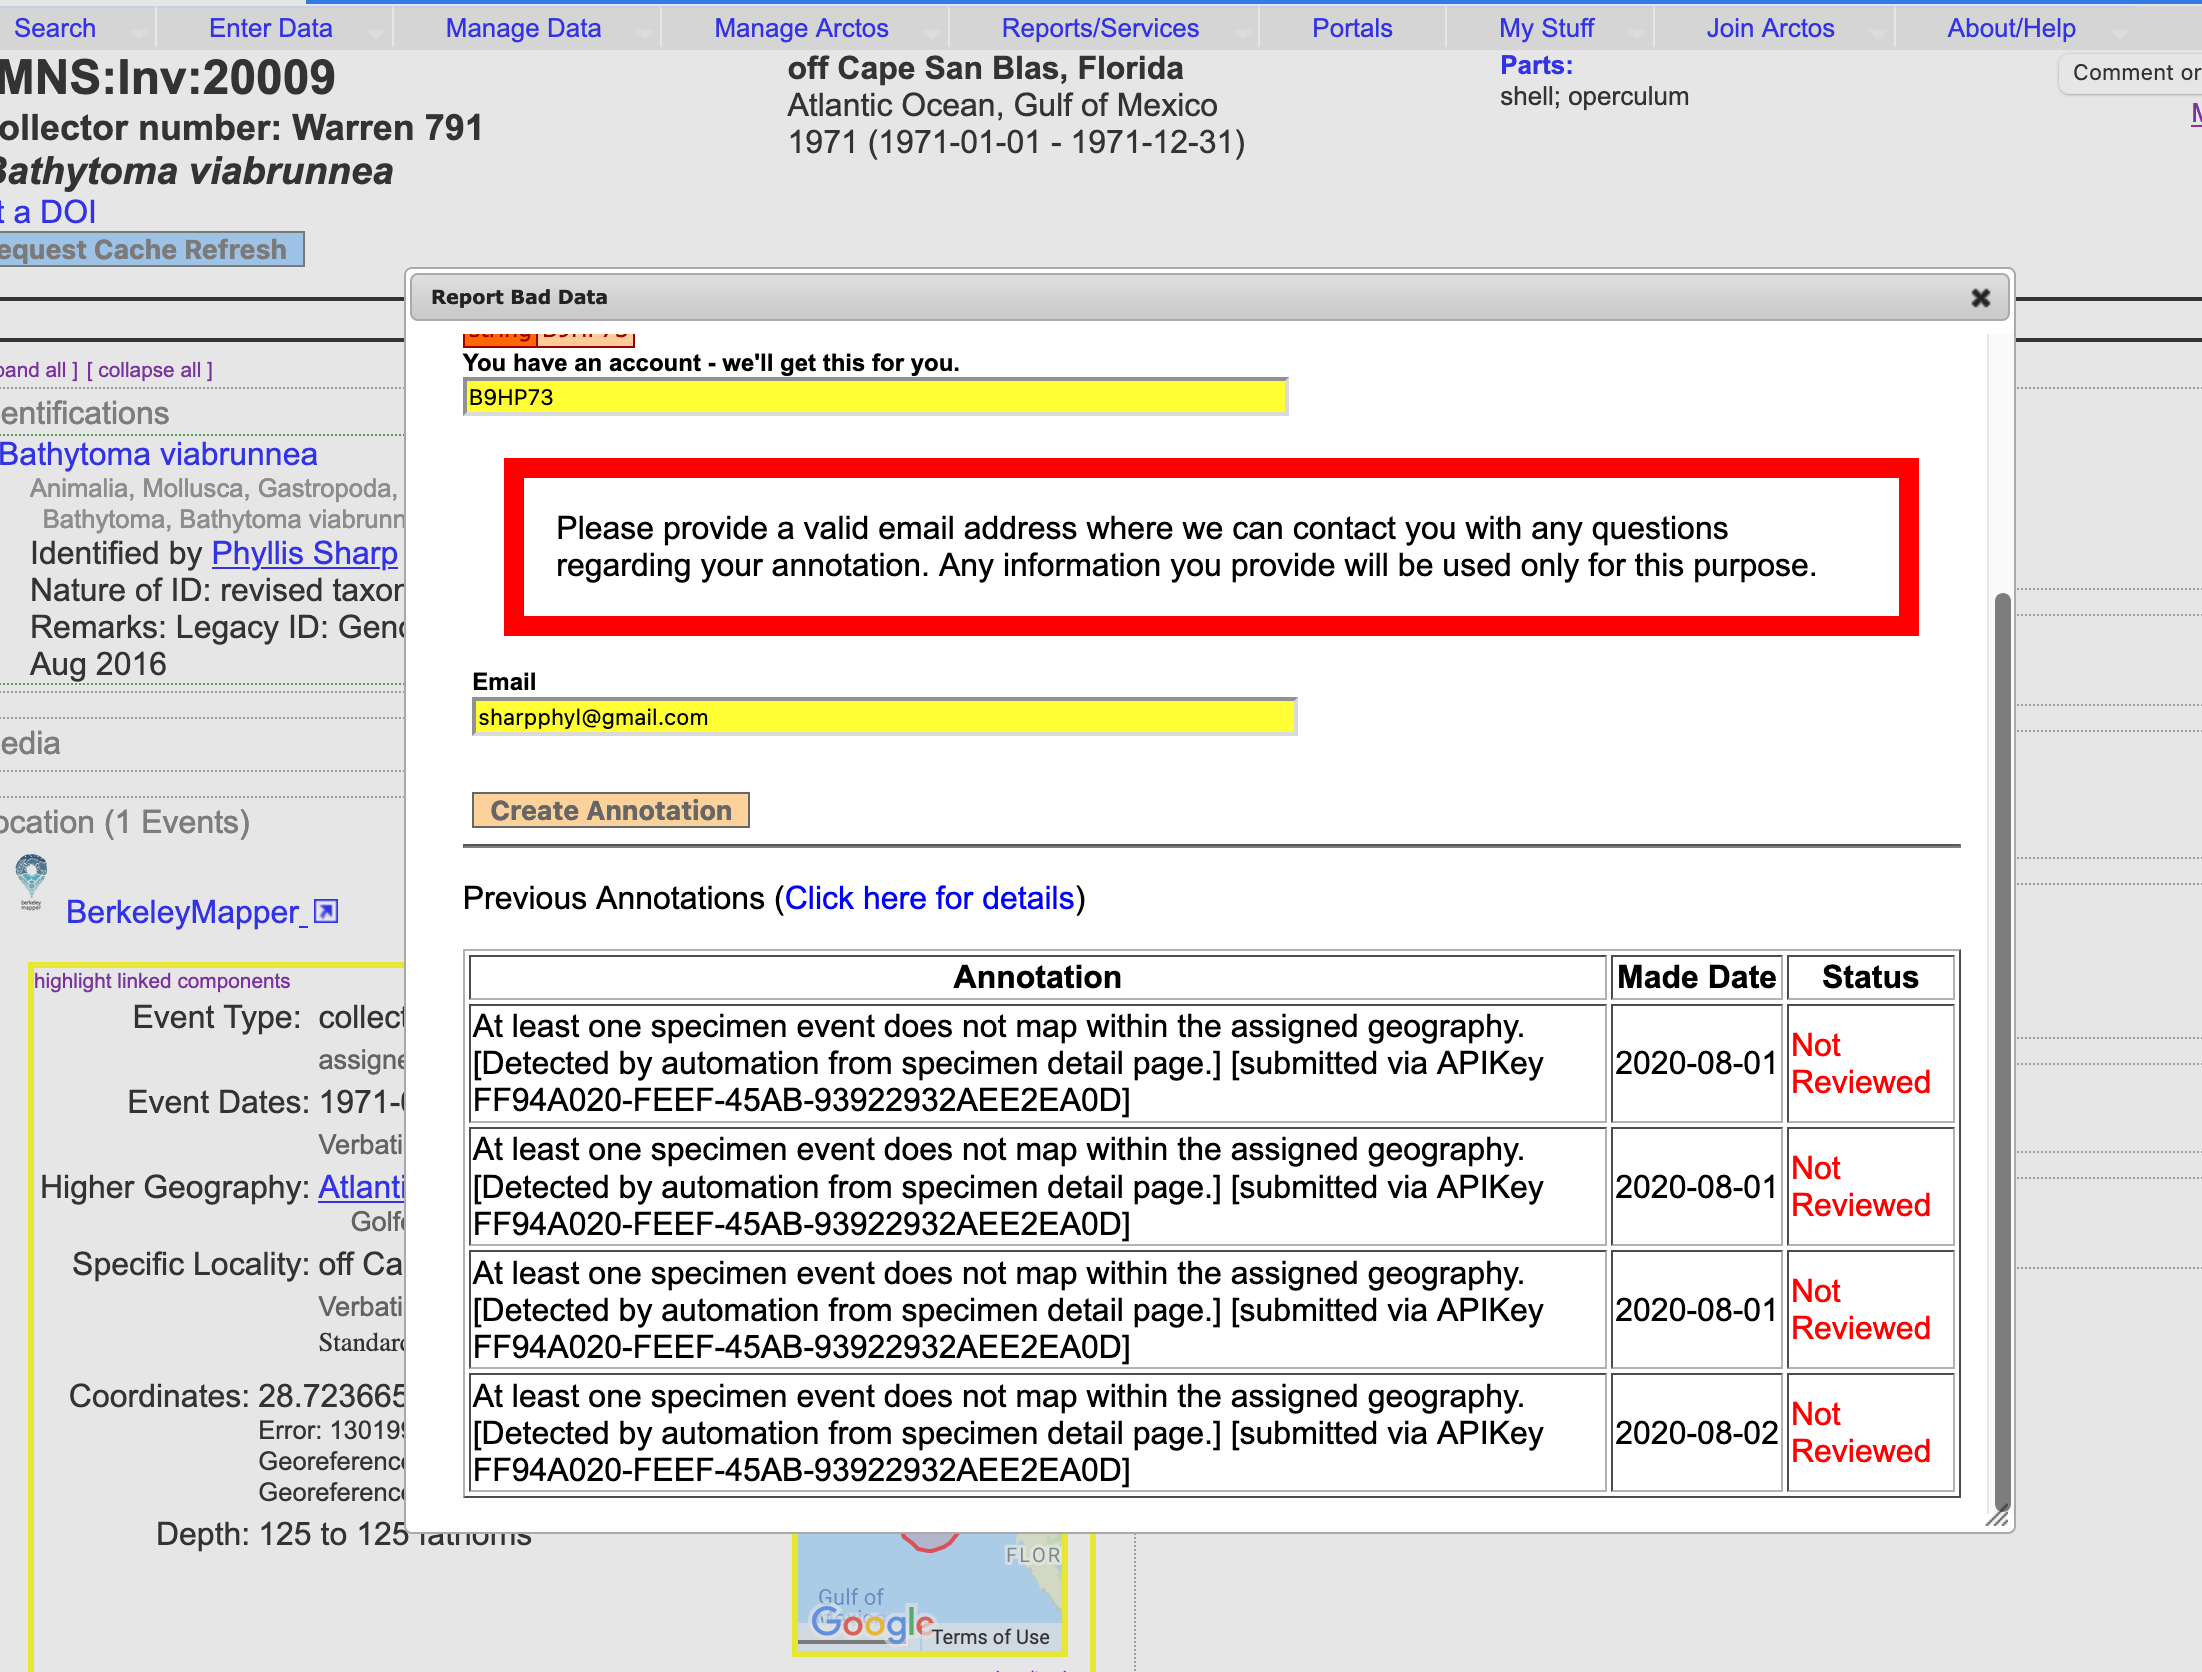Click the BerkeleyMapper external link icon

click(x=326, y=911)
